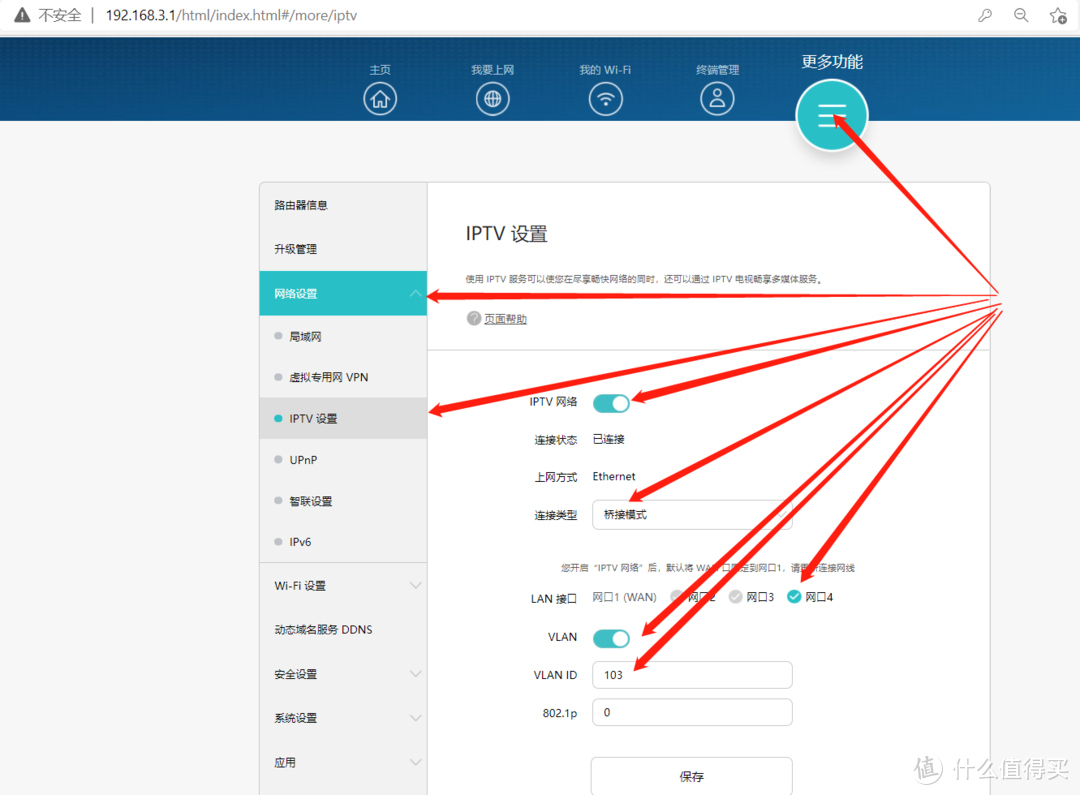
Task: Expand the Wi-Fi 设置 section
Action: click(343, 586)
